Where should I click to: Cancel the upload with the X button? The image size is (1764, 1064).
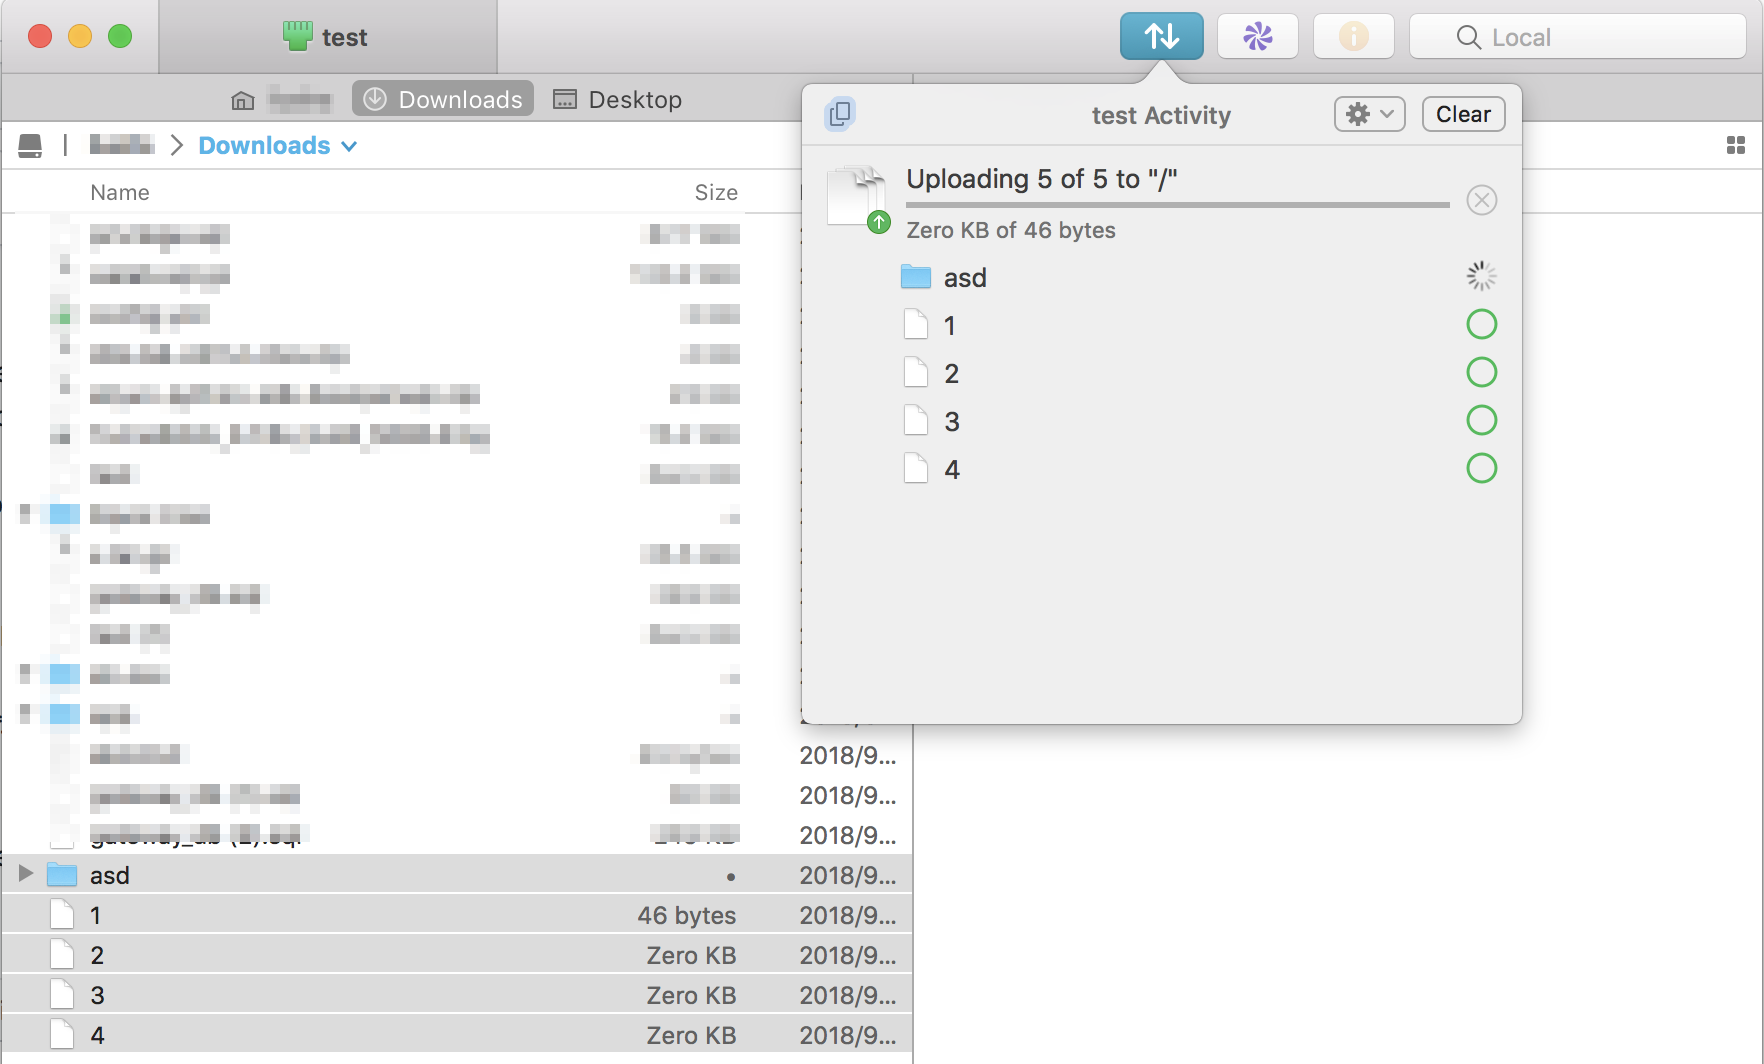pyautogui.click(x=1481, y=200)
